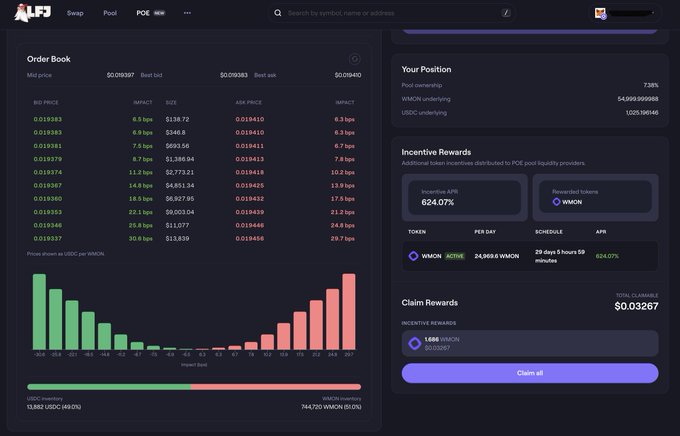Click the magnifier search icon
The height and width of the screenshot is (436, 680).
tap(278, 13)
